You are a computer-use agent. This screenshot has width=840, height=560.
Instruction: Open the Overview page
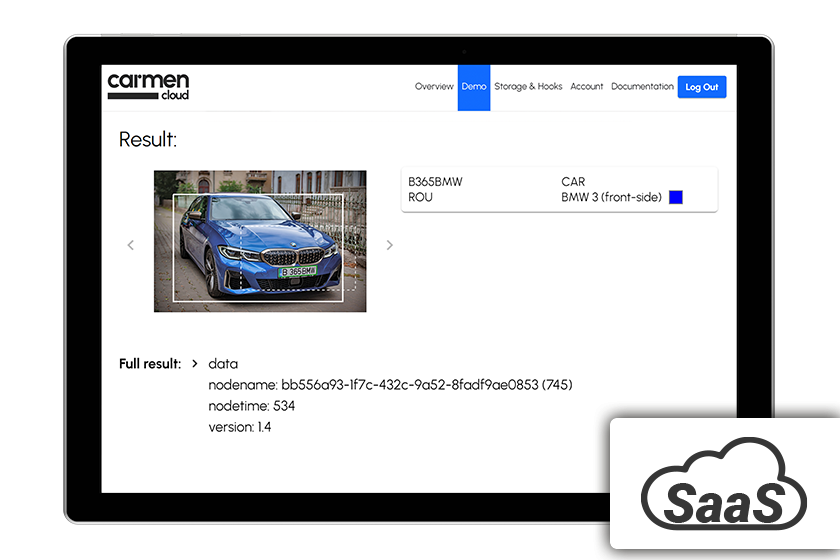pos(434,87)
